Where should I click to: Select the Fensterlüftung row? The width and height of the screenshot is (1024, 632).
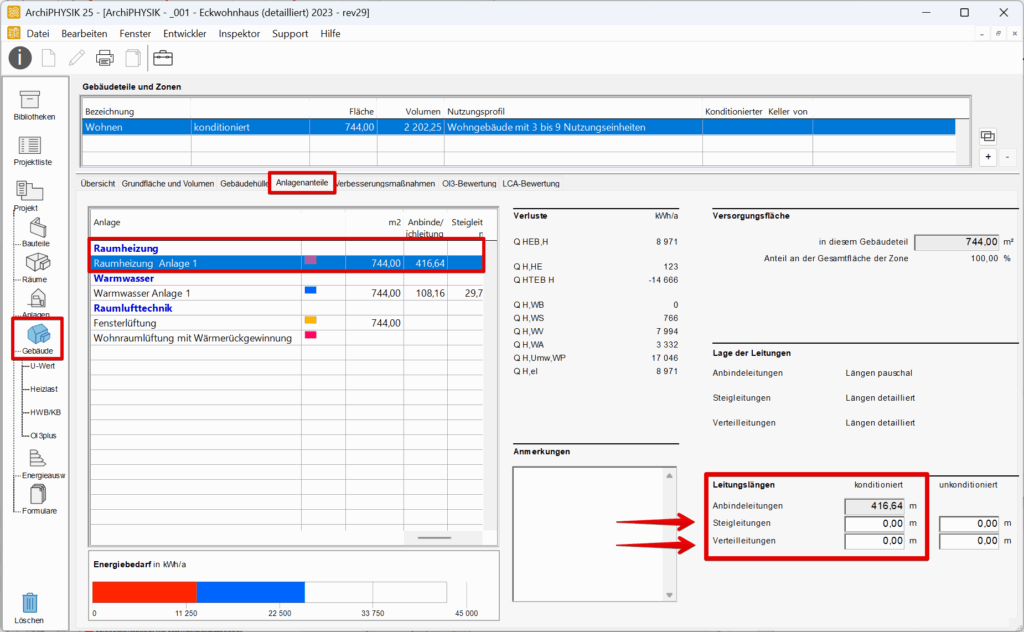tap(287, 323)
